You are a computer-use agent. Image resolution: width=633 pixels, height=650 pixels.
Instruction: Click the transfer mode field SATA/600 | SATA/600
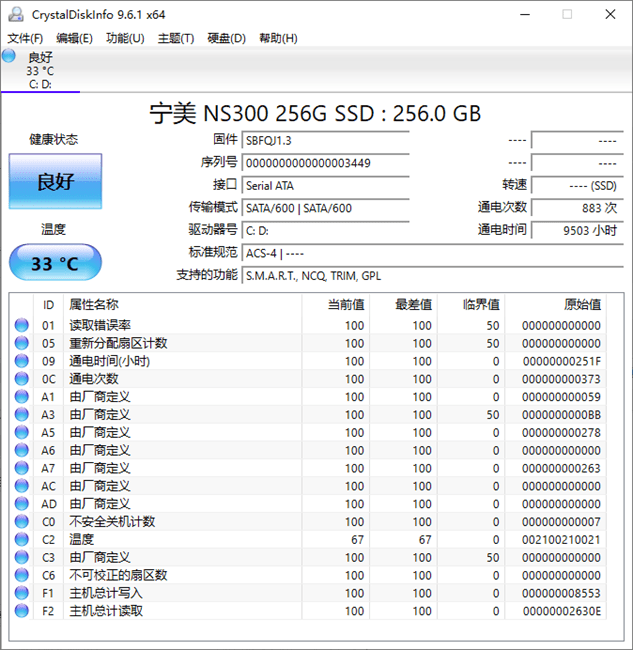pyautogui.click(x=326, y=208)
